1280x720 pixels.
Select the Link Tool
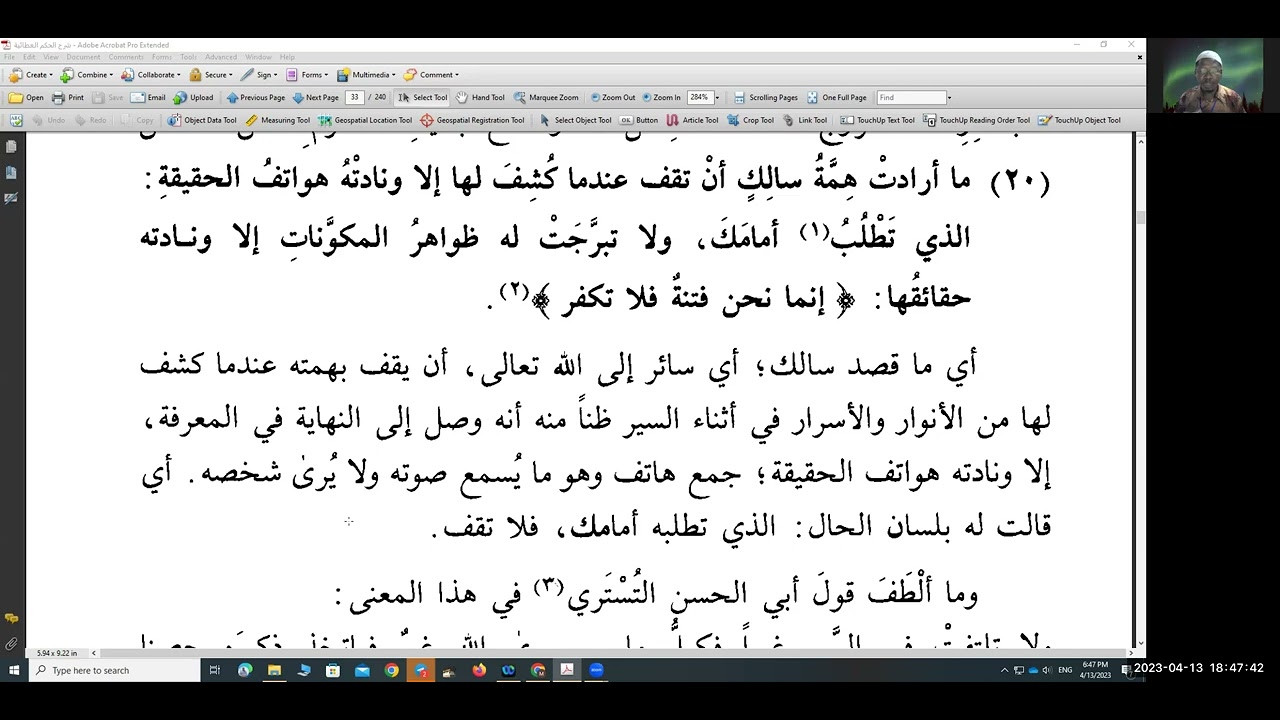tap(805, 120)
